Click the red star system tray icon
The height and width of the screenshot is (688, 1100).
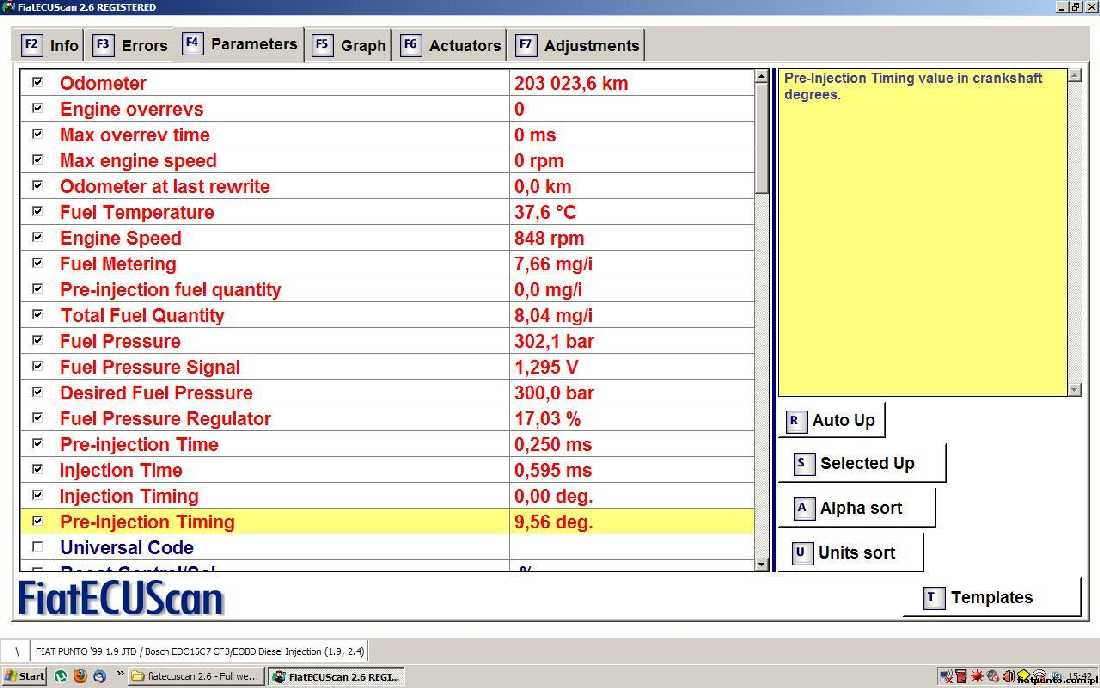(x=977, y=676)
